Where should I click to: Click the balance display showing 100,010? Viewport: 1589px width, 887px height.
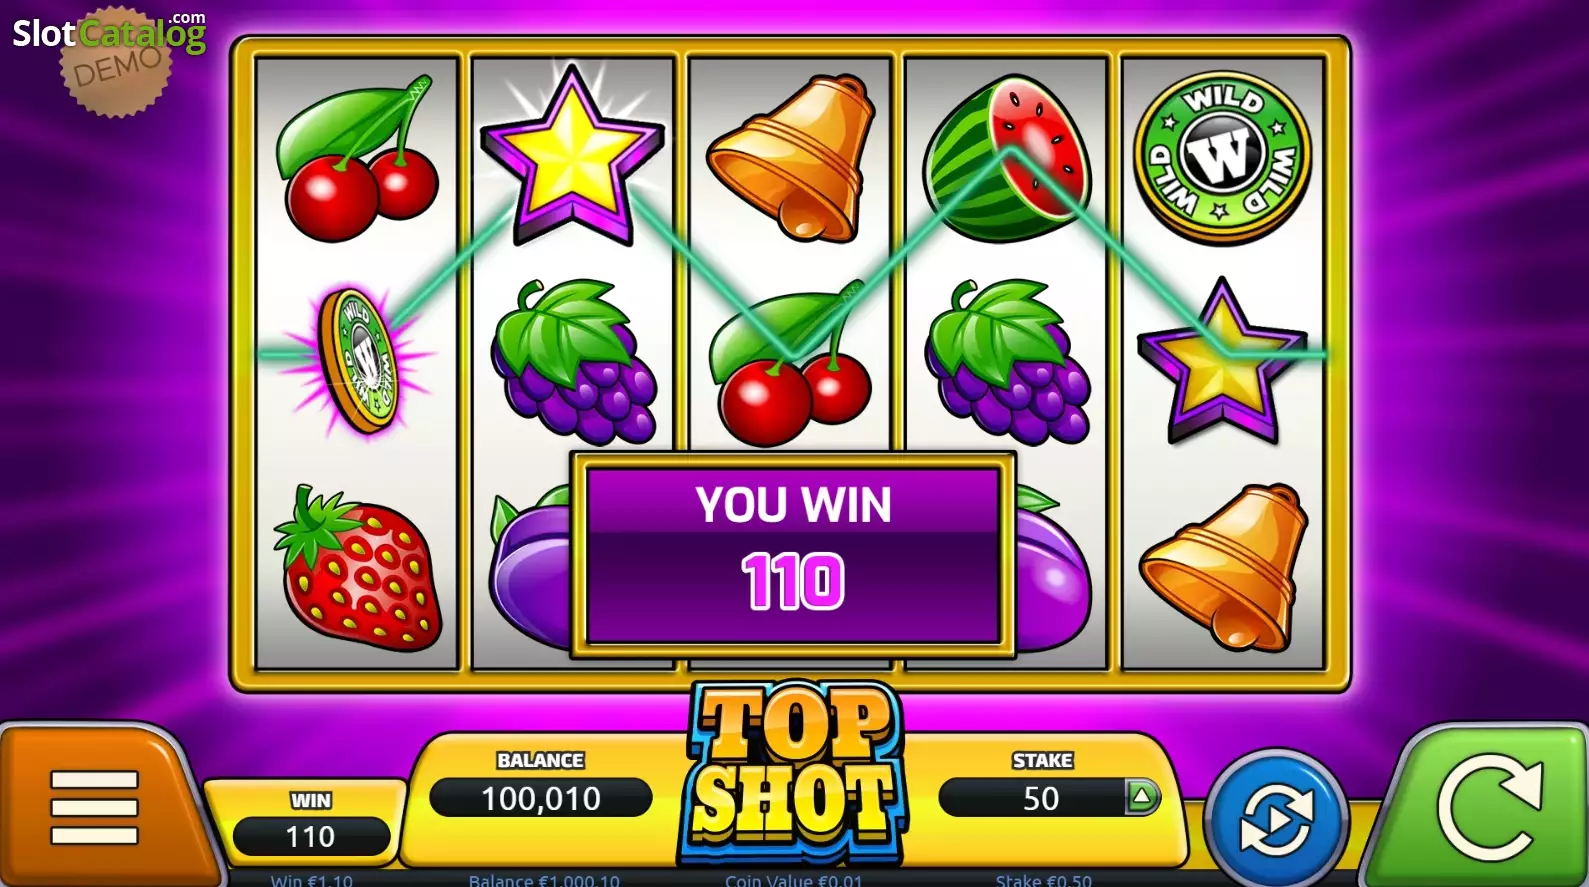coord(541,798)
